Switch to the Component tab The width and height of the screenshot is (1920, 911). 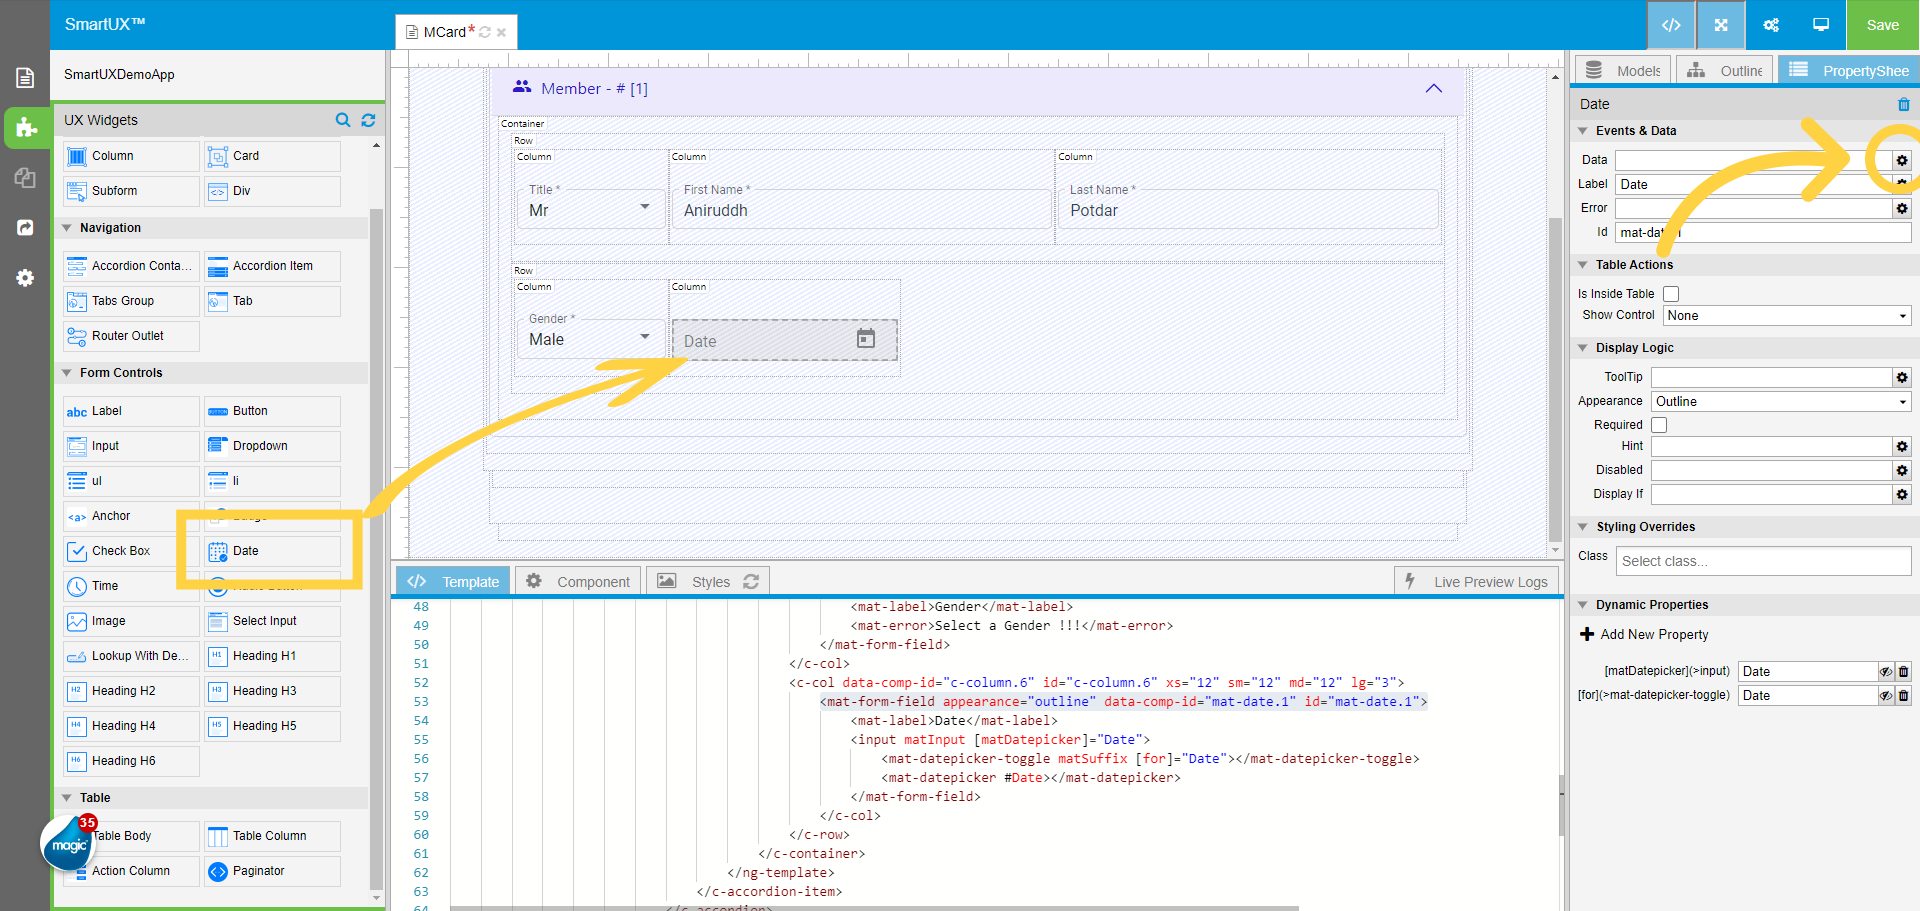click(x=578, y=581)
